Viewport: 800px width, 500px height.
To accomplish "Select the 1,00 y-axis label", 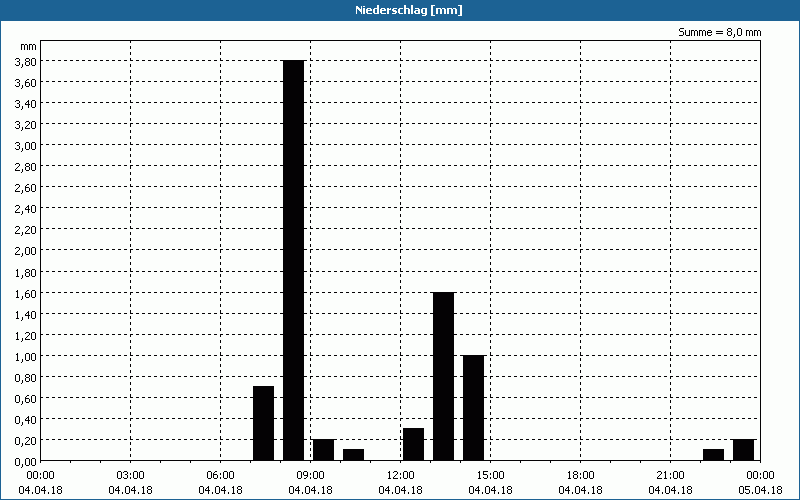I will [25, 357].
